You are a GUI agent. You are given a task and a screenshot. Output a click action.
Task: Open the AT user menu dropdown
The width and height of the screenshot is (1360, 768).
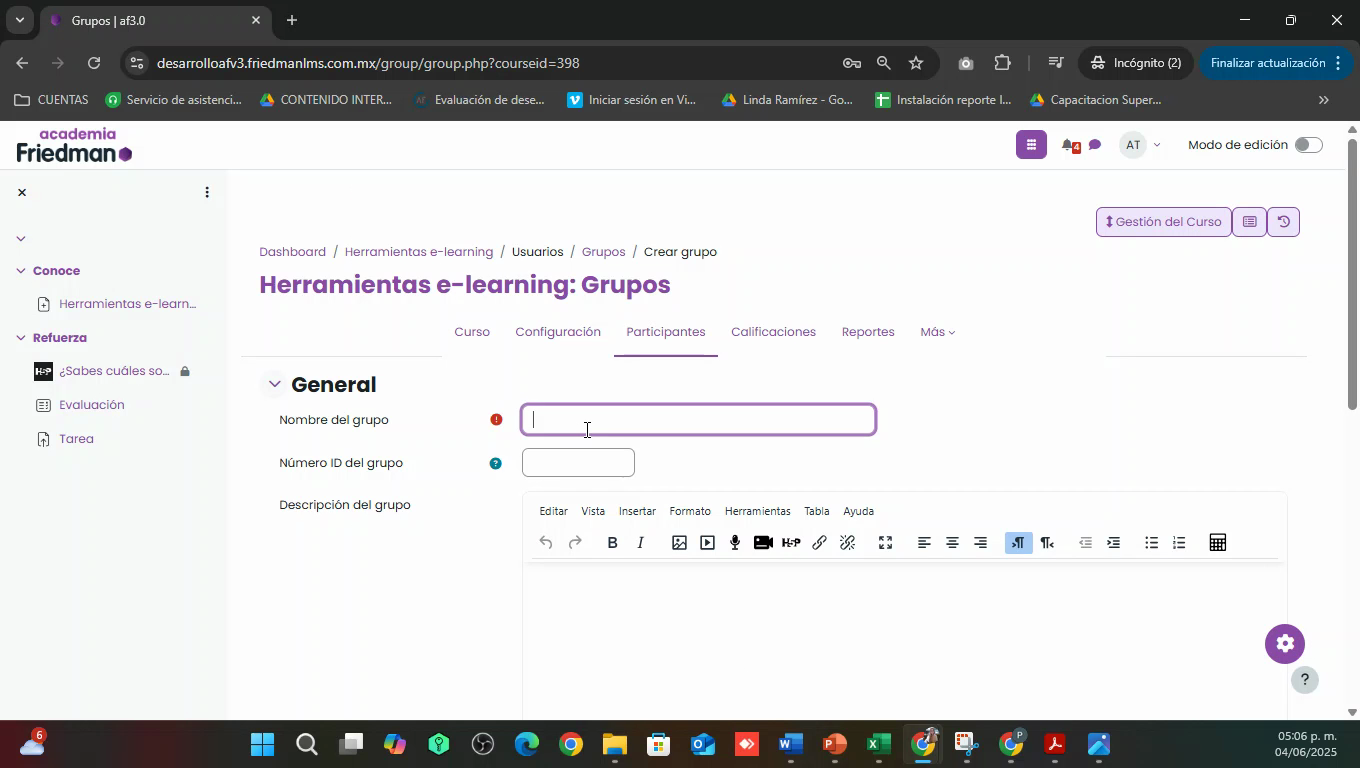pos(1142,145)
